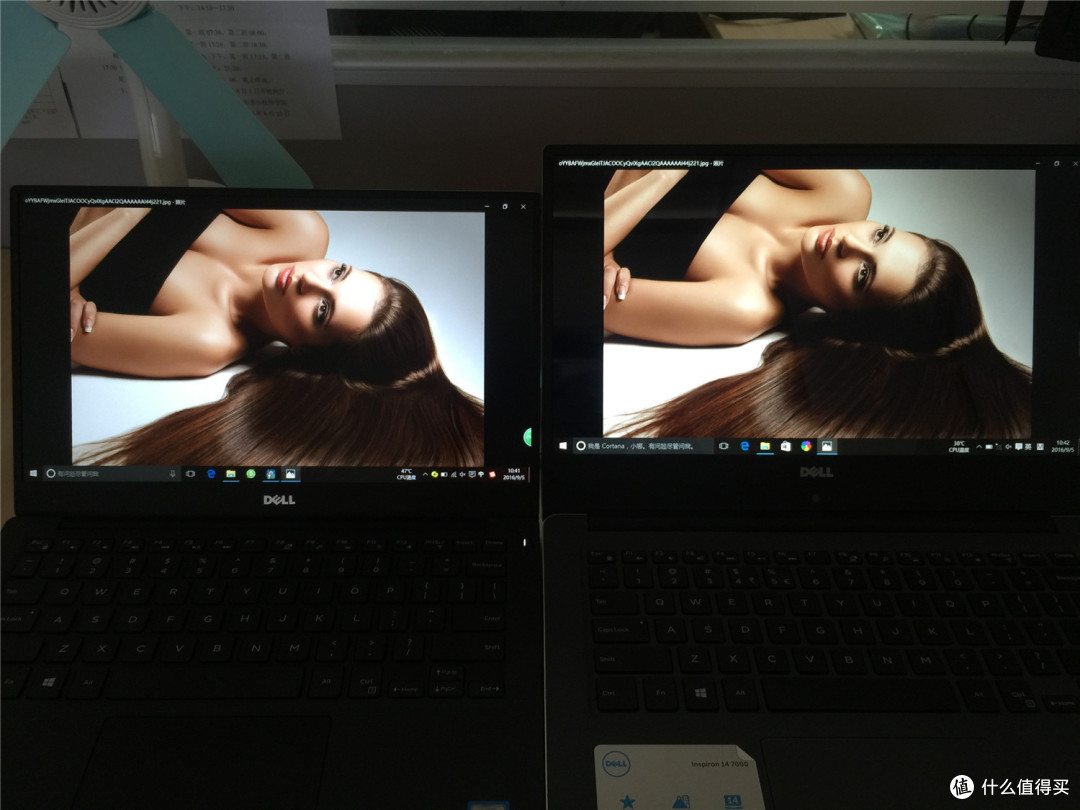1080x810 pixels.
Task: Open File Explorer on the left laptop taskbar
Action: click(x=231, y=474)
